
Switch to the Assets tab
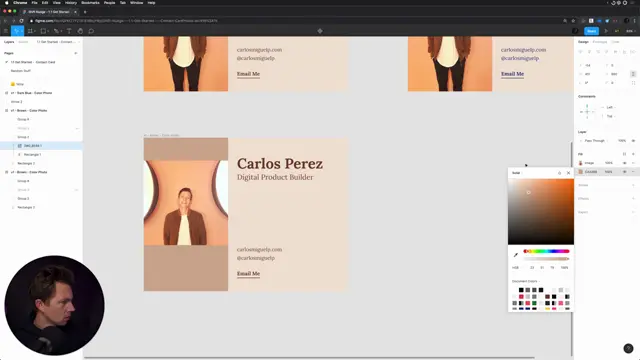23,42
